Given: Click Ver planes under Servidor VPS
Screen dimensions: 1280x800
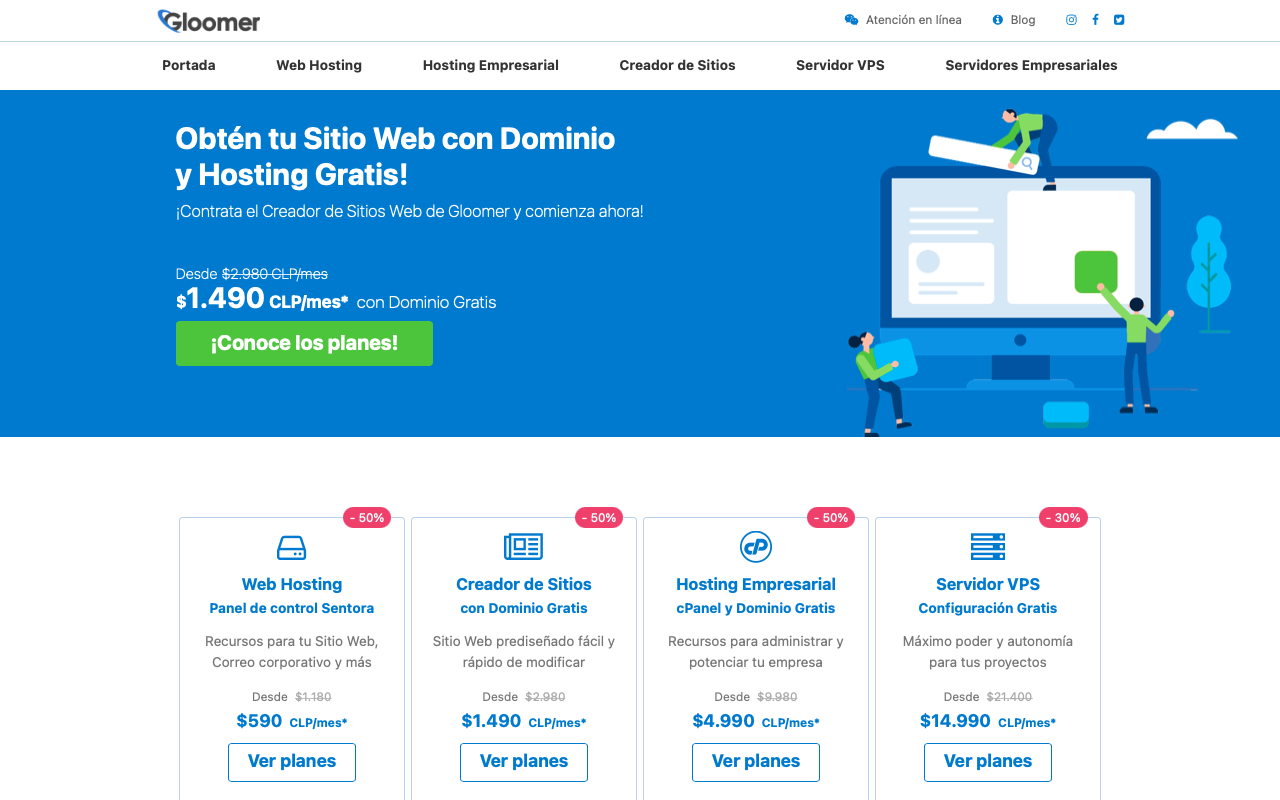Looking at the screenshot, I should tap(987, 761).
